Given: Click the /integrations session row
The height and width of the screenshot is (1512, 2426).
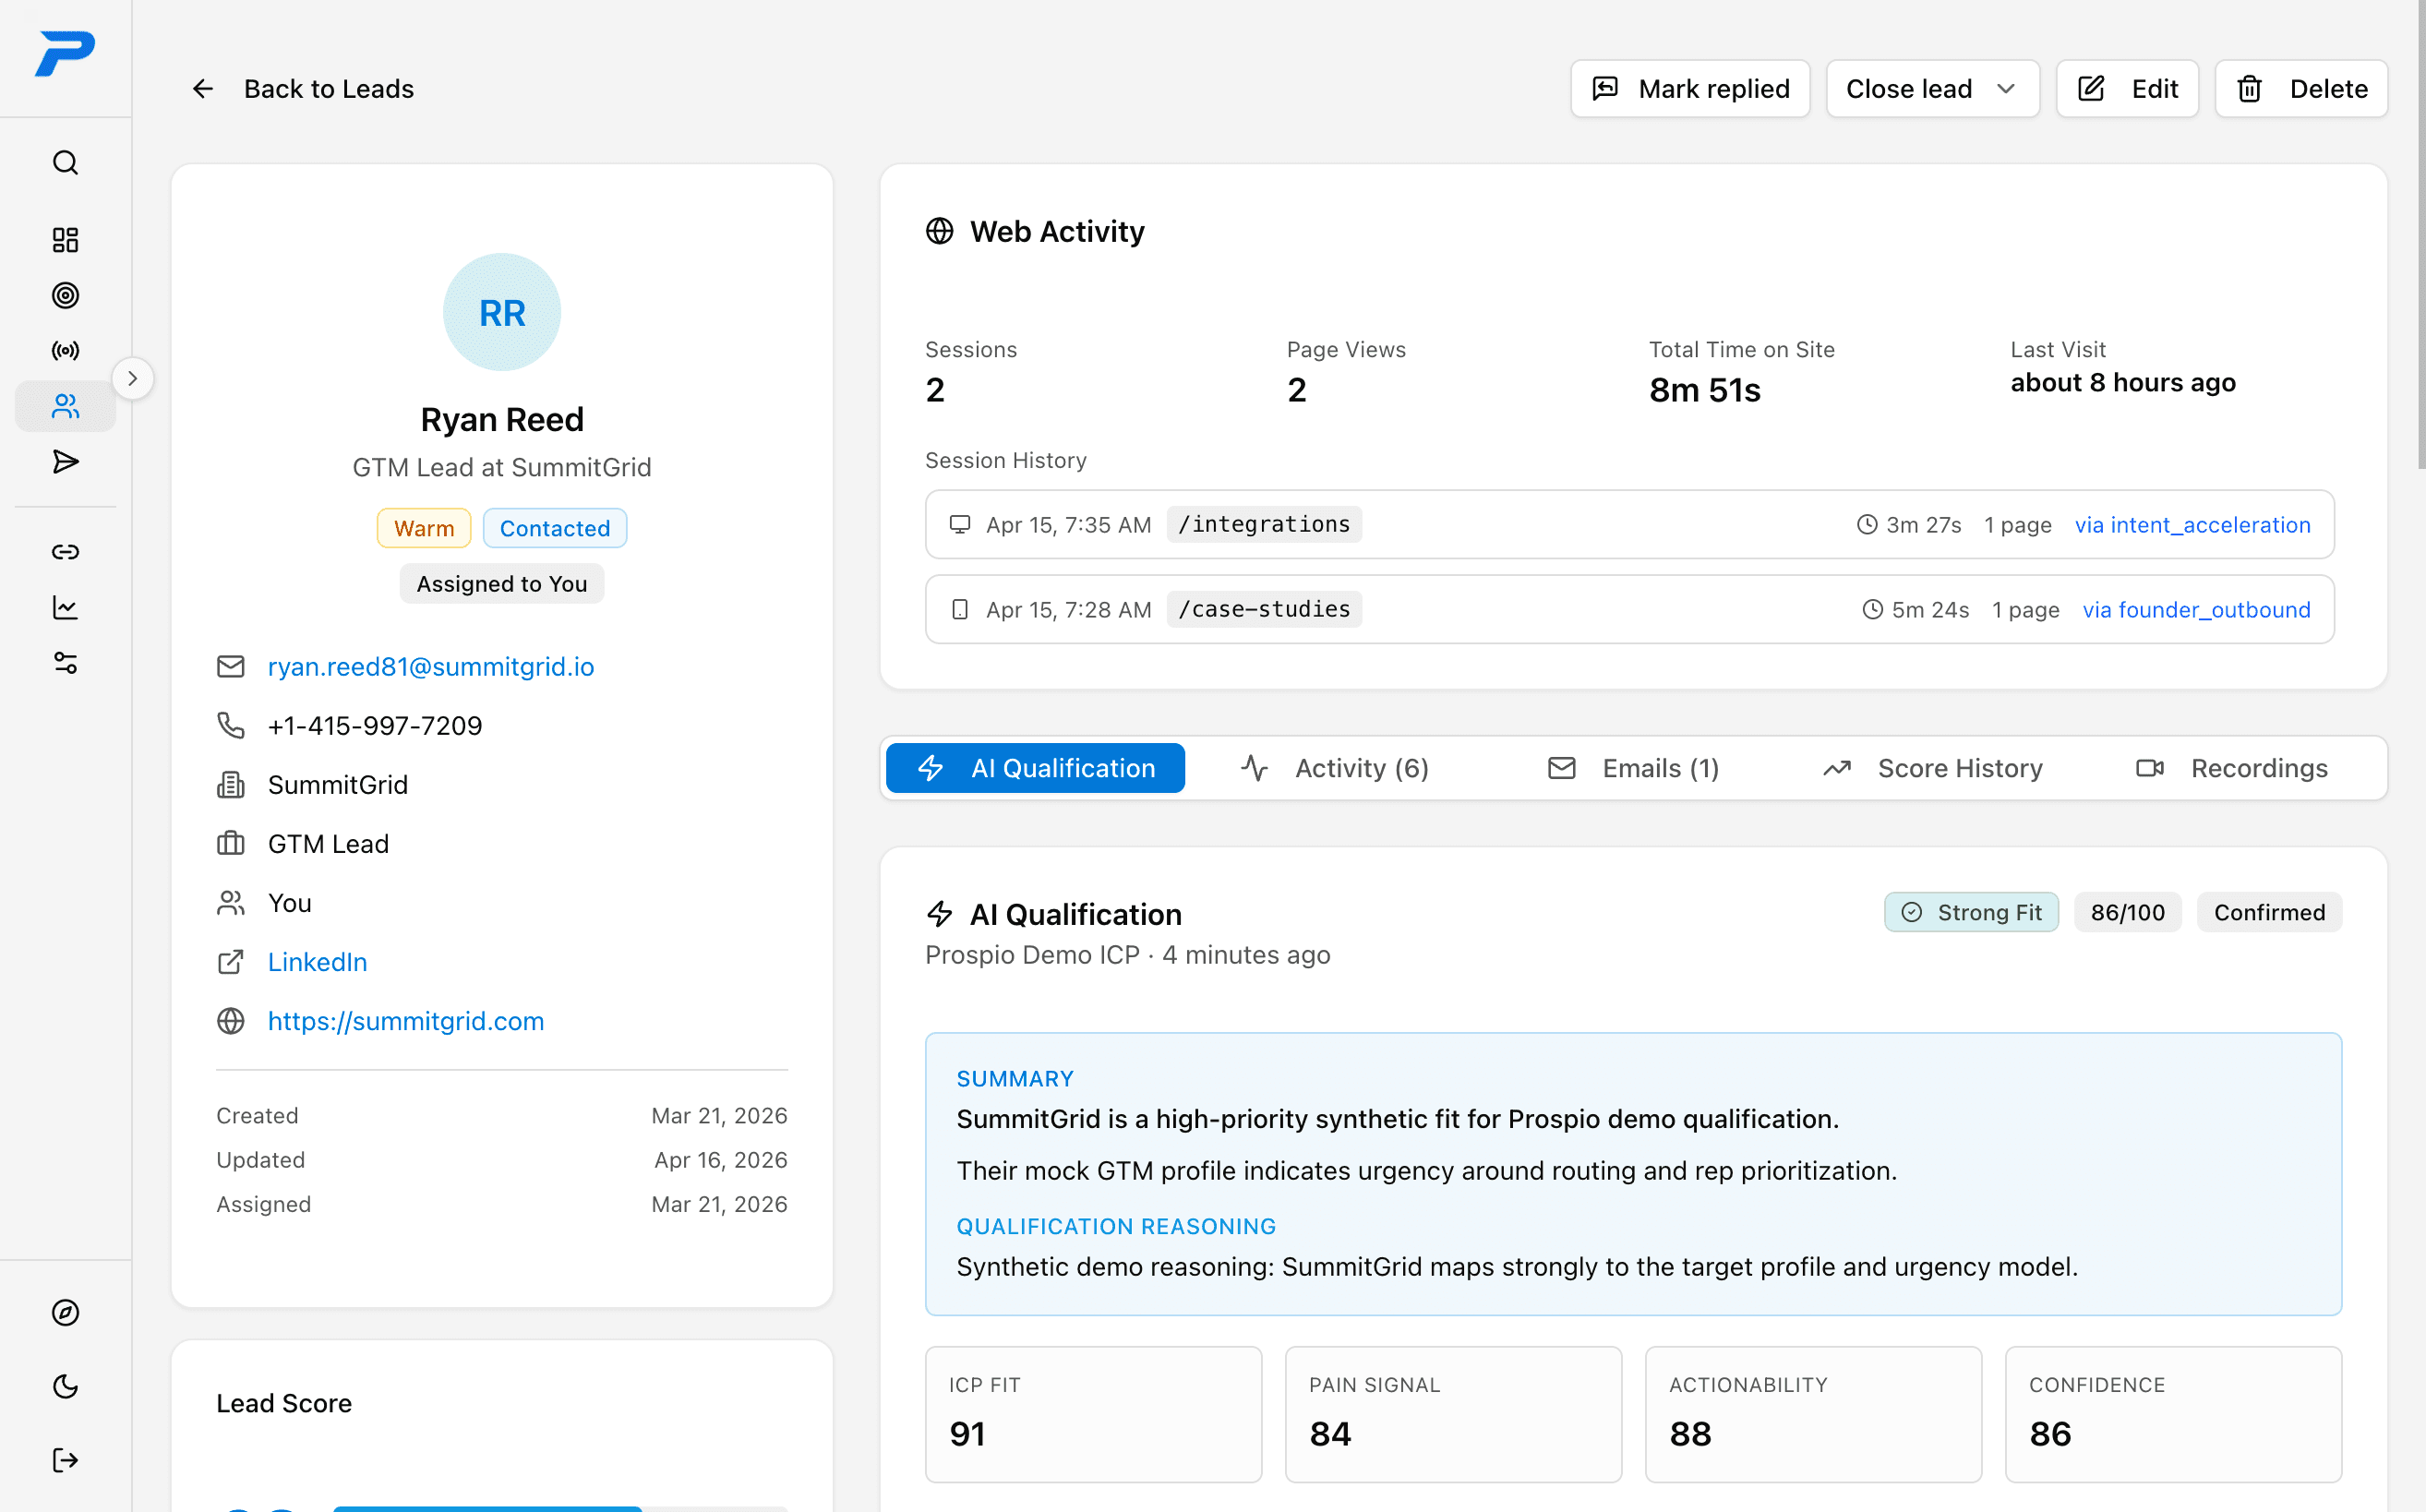Looking at the screenshot, I should tap(1629, 524).
